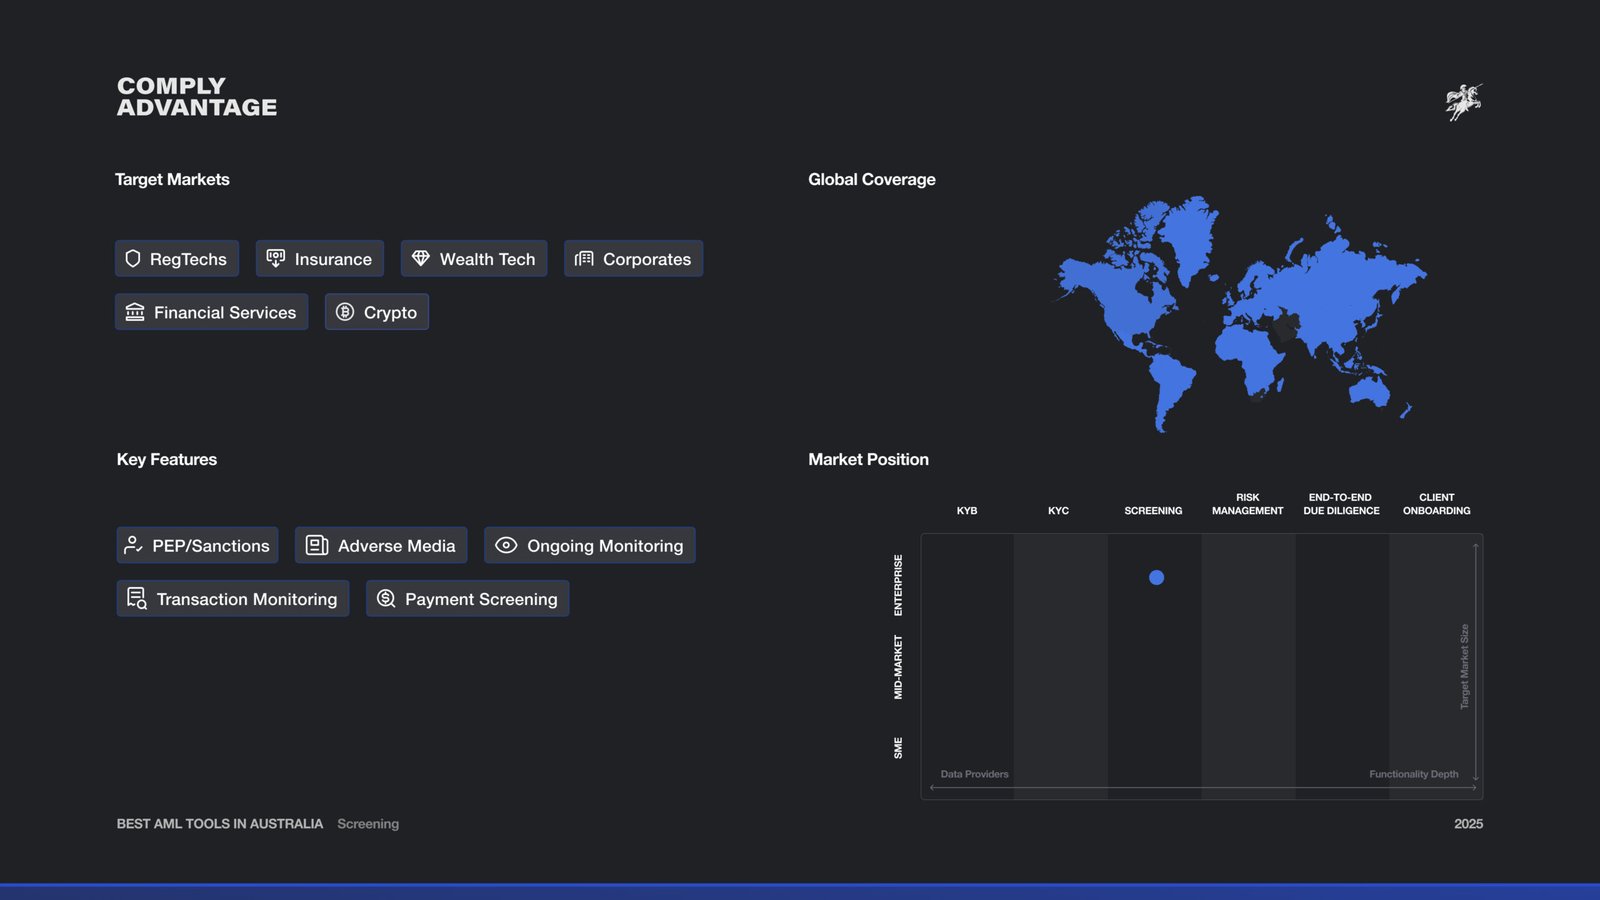This screenshot has width=1600, height=900.
Task: Click the eye icon beside Ongoing Monitoring
Action: coord(506,545)
